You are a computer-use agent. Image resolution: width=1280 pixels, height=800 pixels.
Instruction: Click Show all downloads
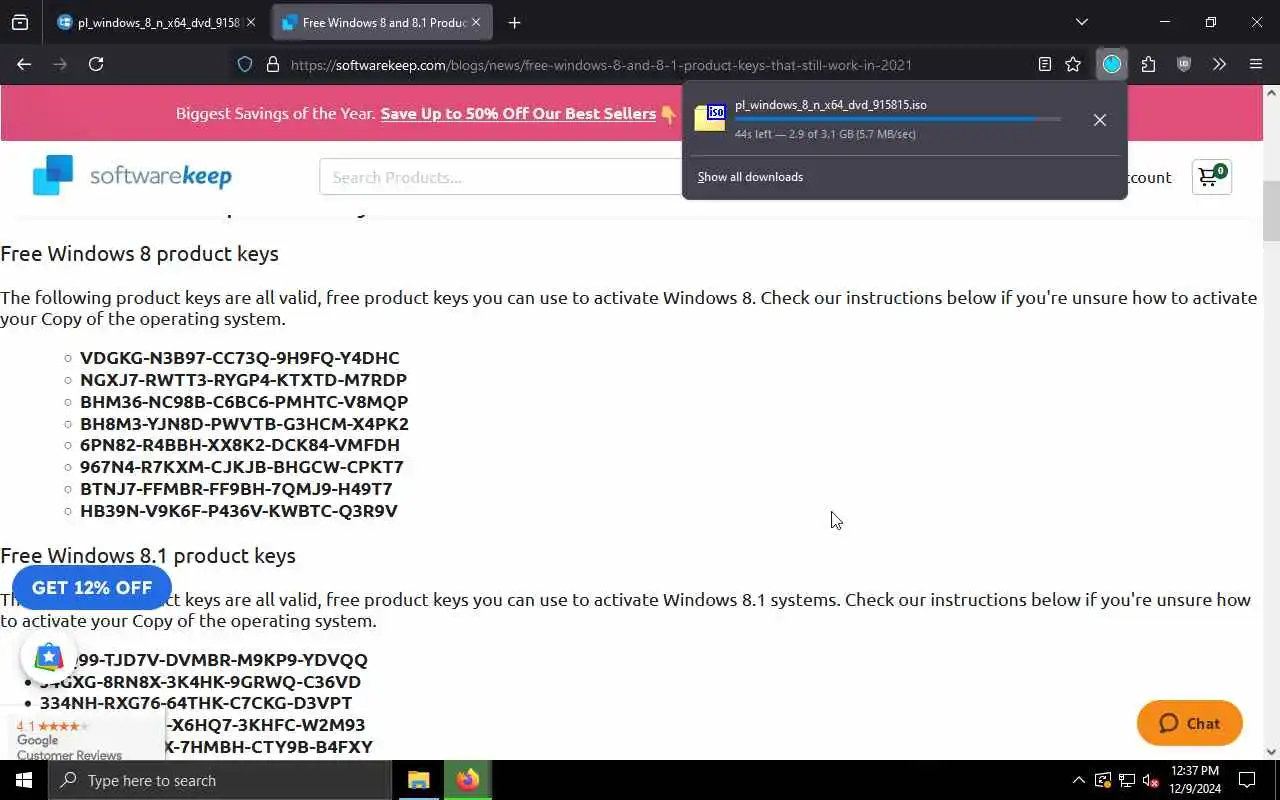pyautogui.click(x=750, y=177)
